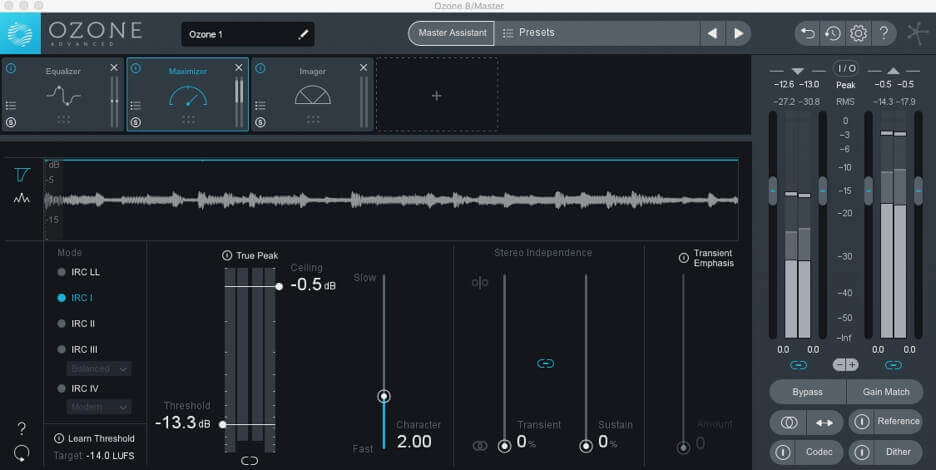Click the Transient Emphasis Amount handle

coord(683,447)
